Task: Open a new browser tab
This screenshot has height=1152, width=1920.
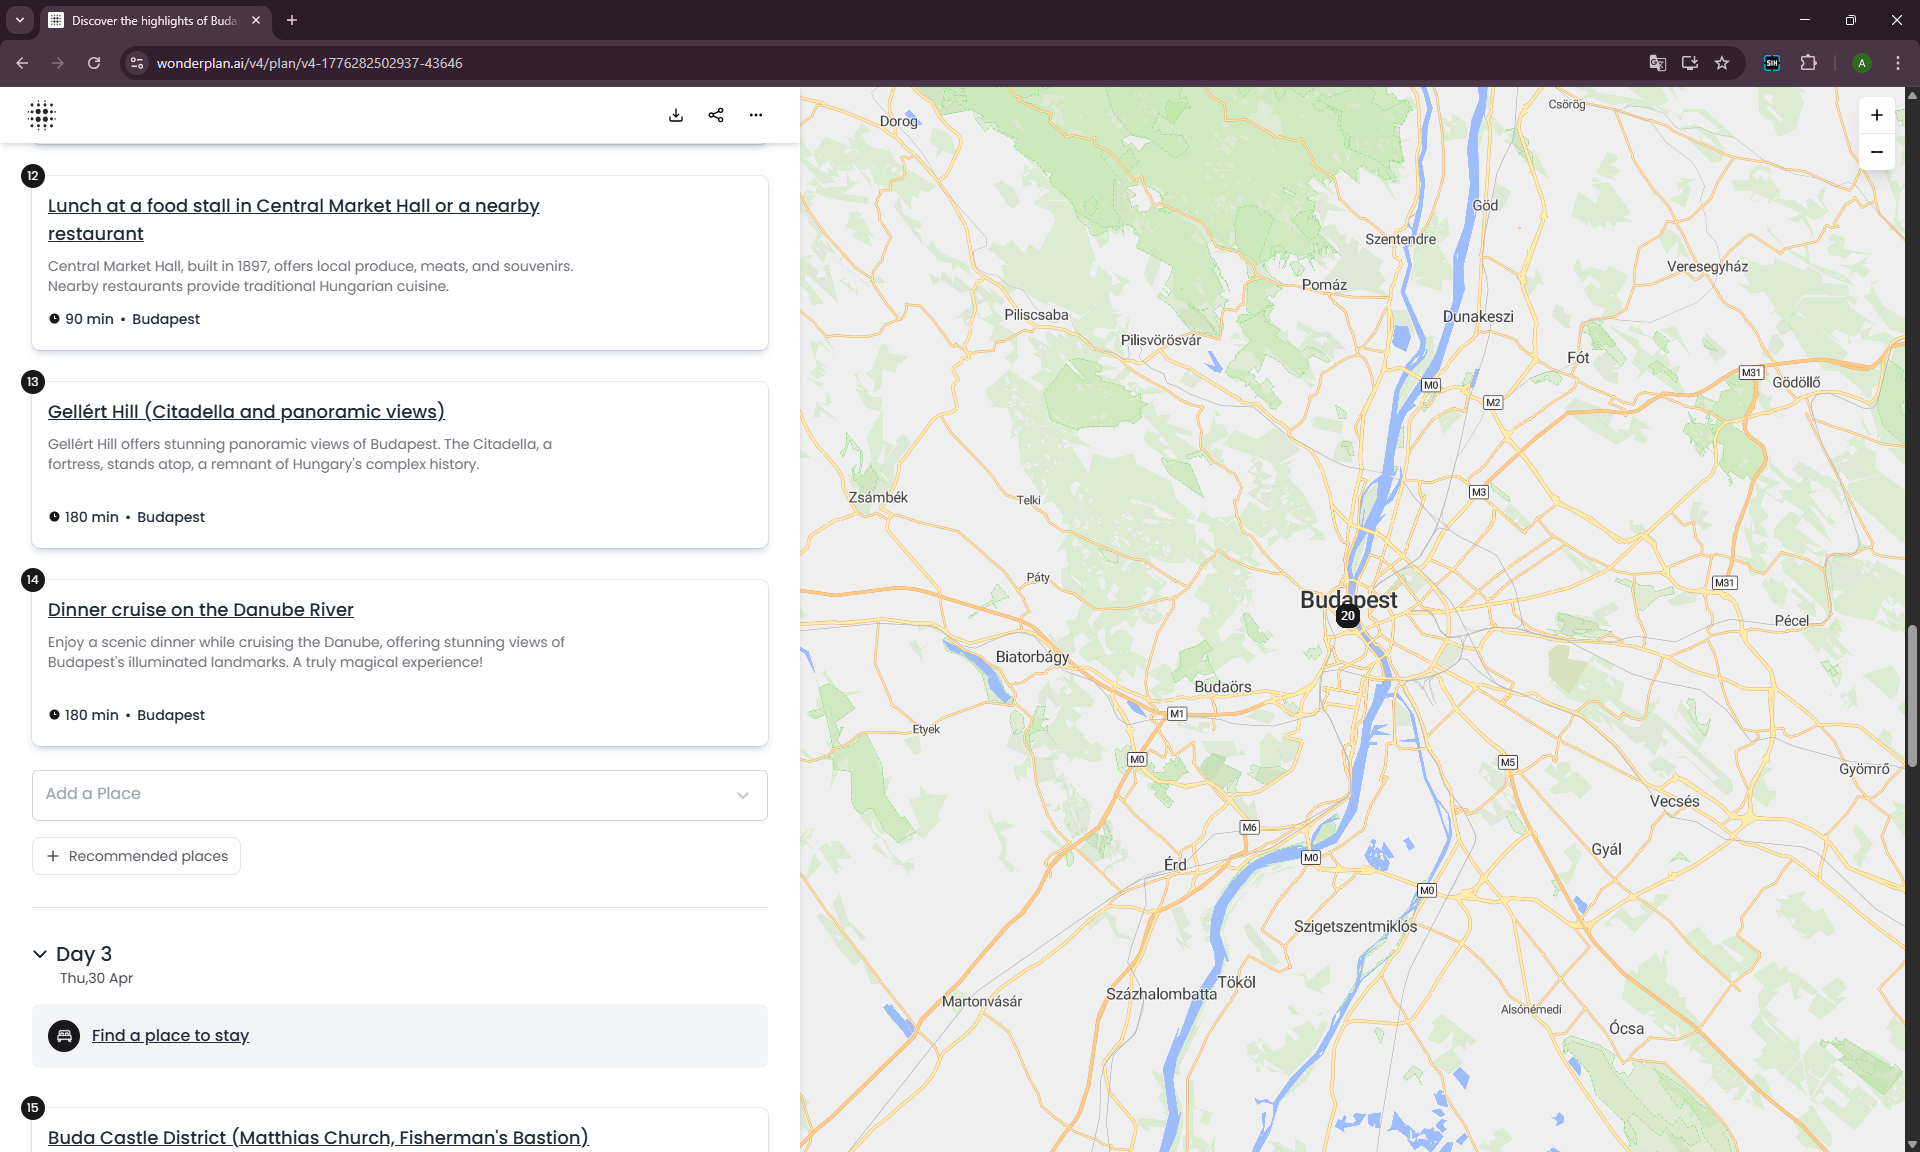Action: point(292,20)
